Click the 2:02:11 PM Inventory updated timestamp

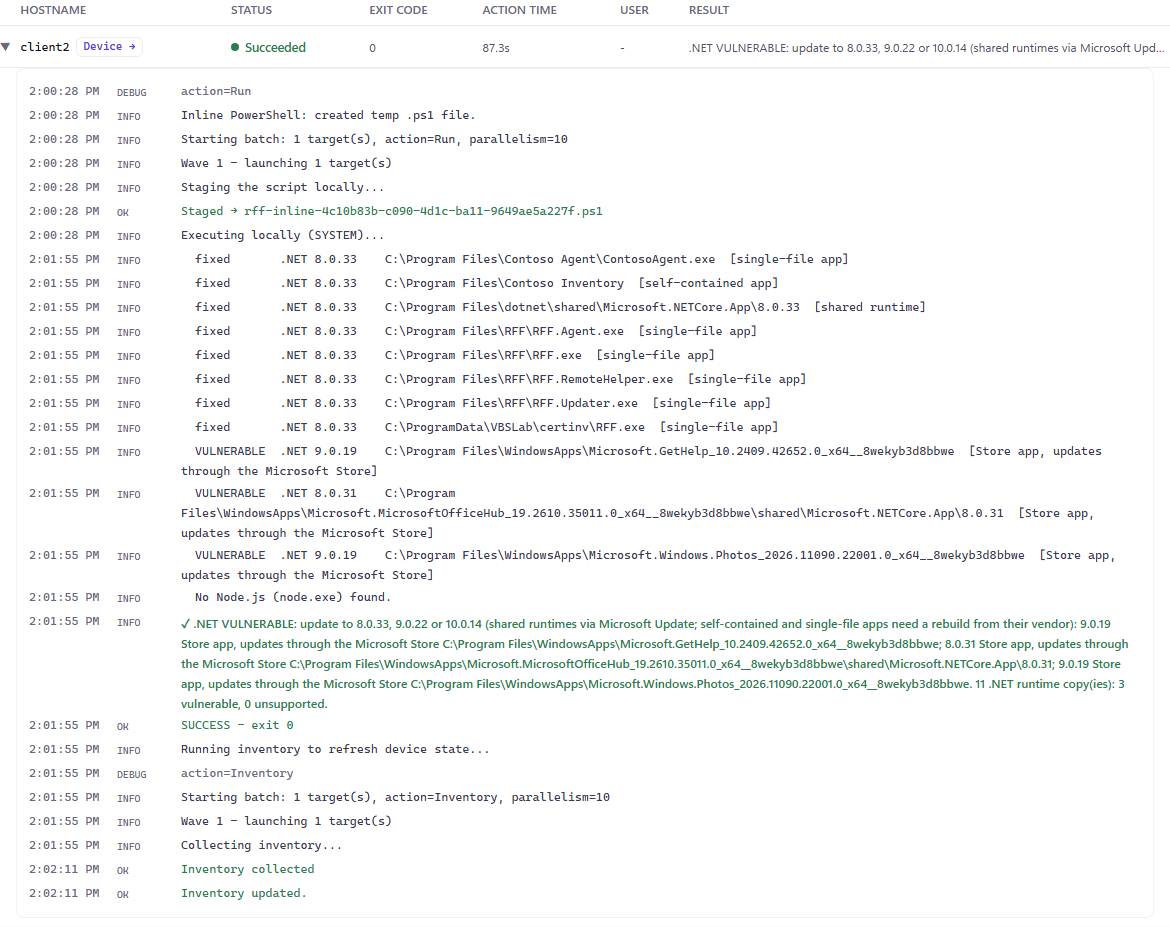point(63,893)
